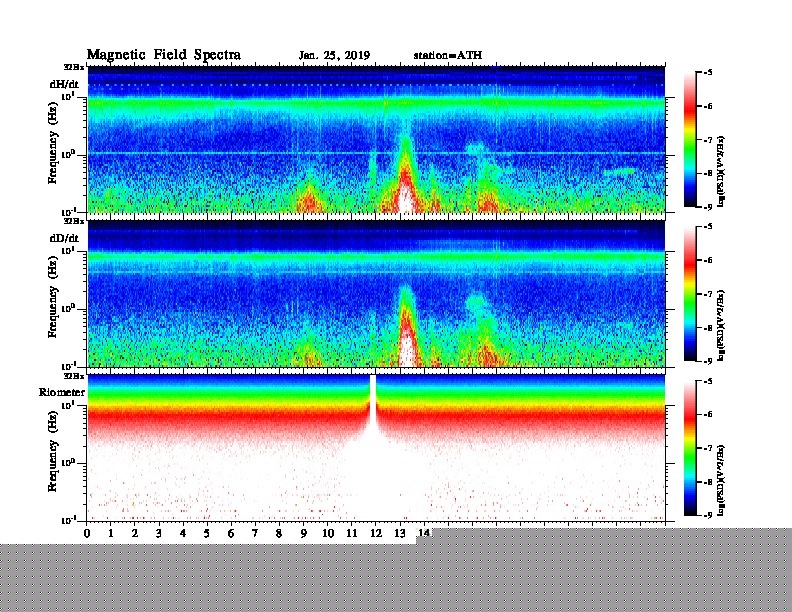Click the "-9" tick on the dH/dt colorbar

point(708,207)
